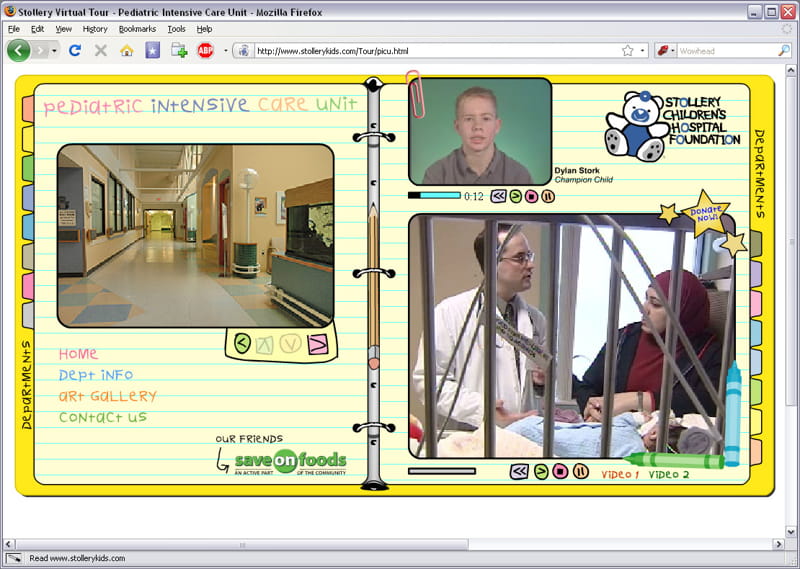Click the right Departments side label
Viewport: 800px width, 569px height.
[x=760, y=174]
